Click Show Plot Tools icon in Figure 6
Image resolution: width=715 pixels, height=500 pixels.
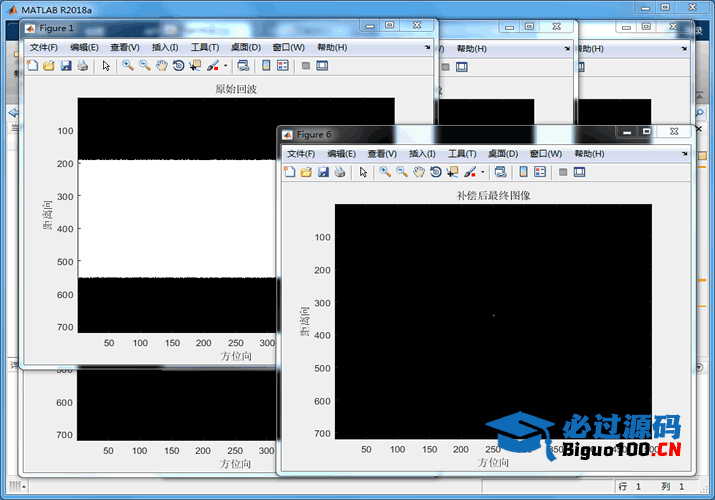click(579, 172)
